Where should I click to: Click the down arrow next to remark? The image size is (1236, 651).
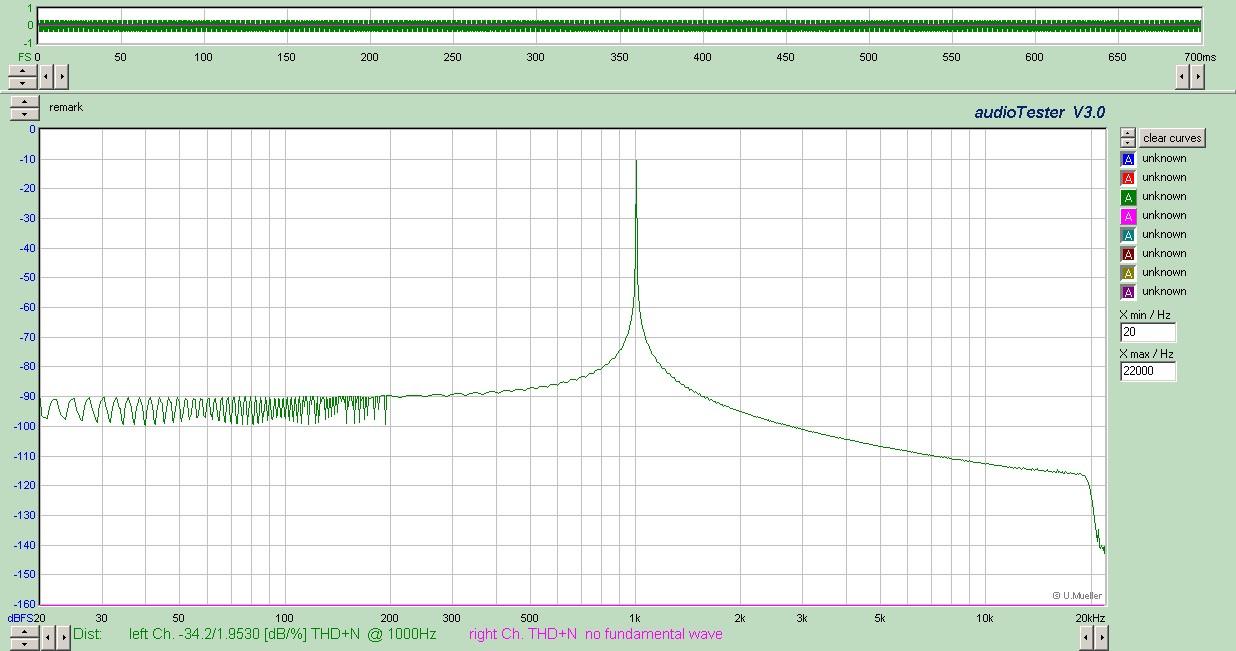coord(23,114)
